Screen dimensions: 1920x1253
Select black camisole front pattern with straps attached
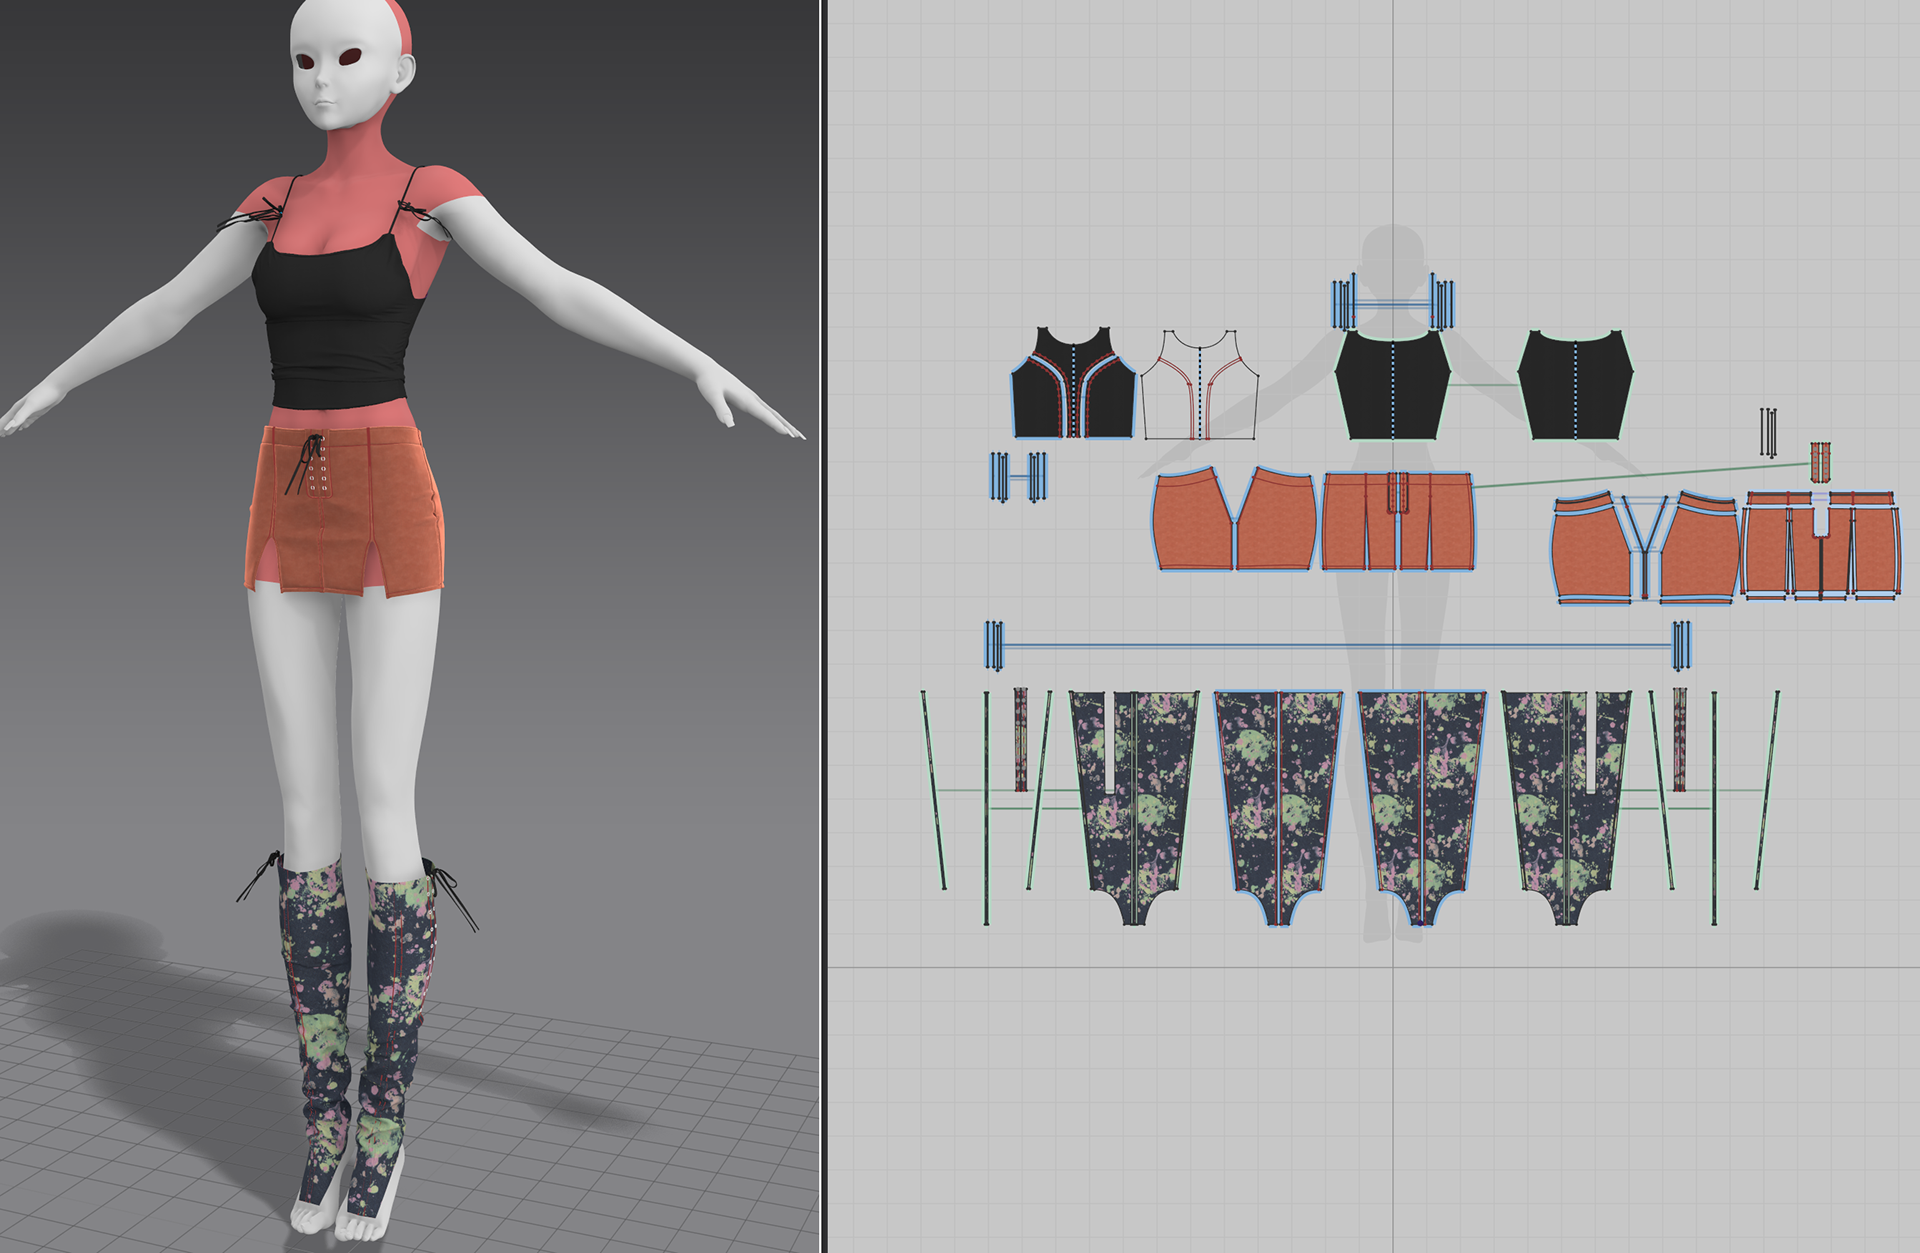pos(1393,385)
